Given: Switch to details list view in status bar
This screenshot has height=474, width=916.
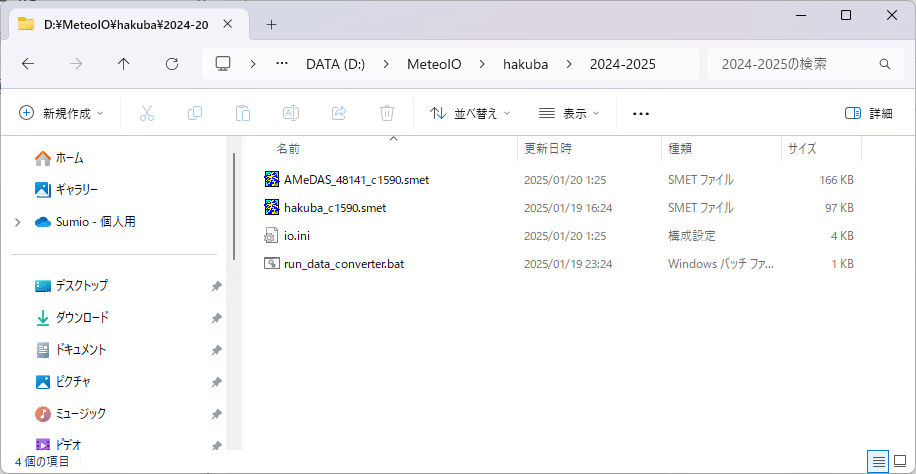Looking at the screenshot, I should (x=878, y=462).
